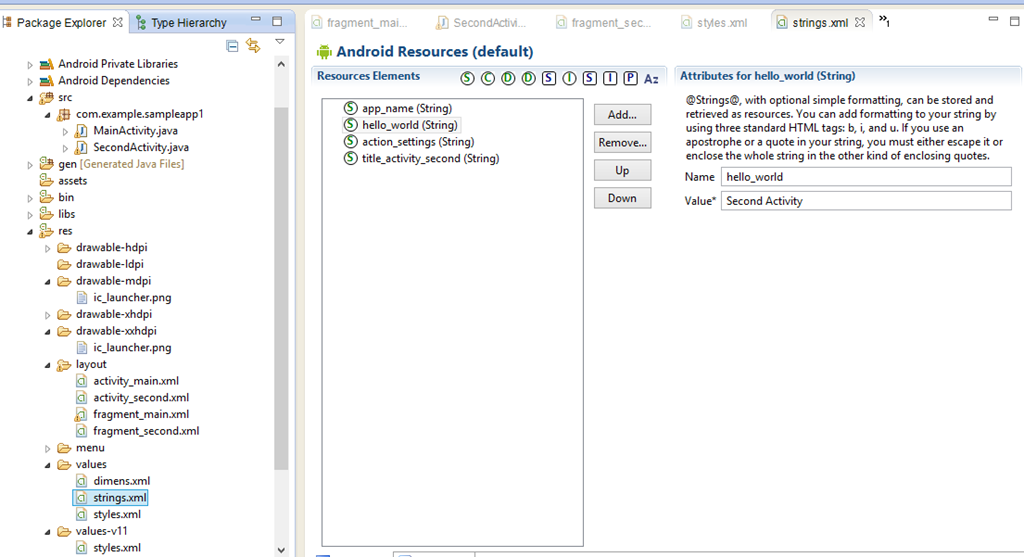Click the SecondActivity.java file icon
The width and height of the screenshot is (1024, 557).
(x=81, y=148)
